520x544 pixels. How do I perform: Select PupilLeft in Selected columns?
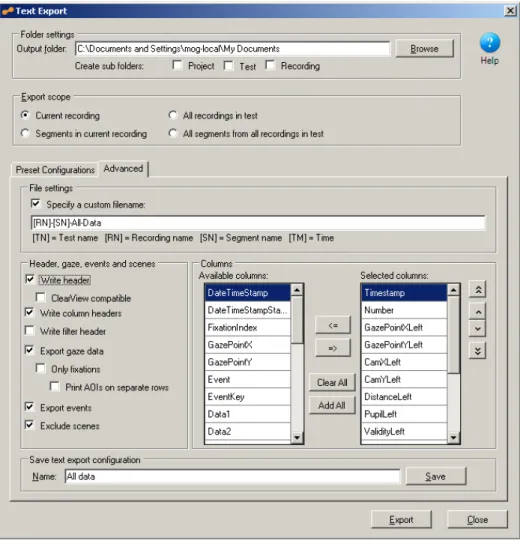(404, 414)
